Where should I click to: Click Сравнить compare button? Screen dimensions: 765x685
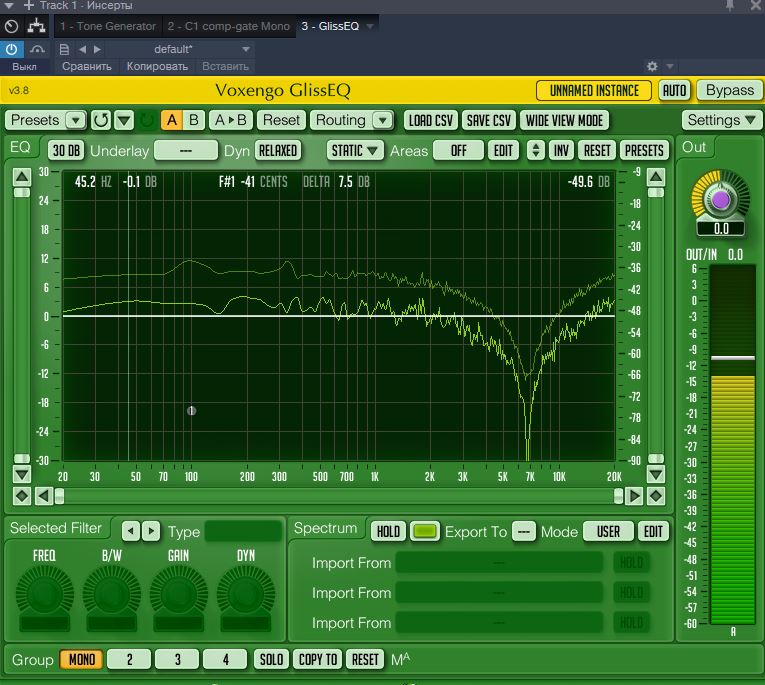(86, 66)
